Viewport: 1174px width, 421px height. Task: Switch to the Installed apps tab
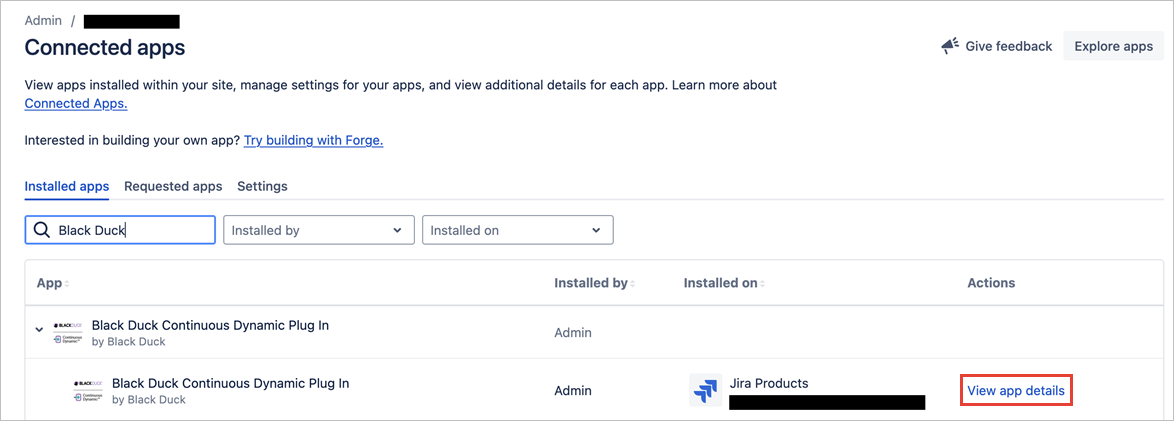(67, 186)
